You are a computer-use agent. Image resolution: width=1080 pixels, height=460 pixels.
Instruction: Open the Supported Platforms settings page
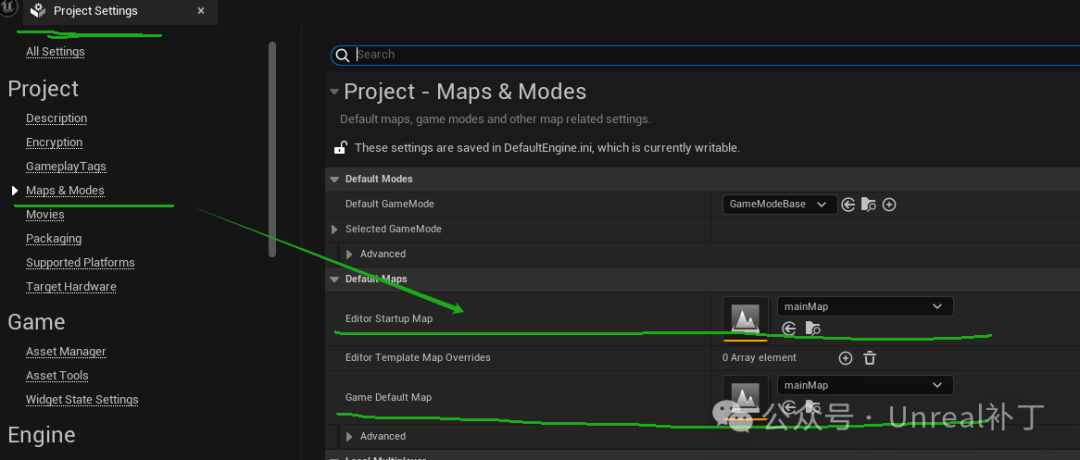point(81,263)
